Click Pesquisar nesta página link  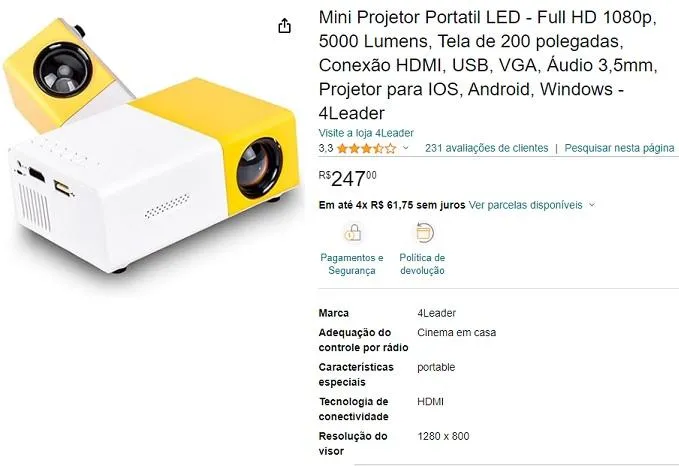(x=619, y=148)
